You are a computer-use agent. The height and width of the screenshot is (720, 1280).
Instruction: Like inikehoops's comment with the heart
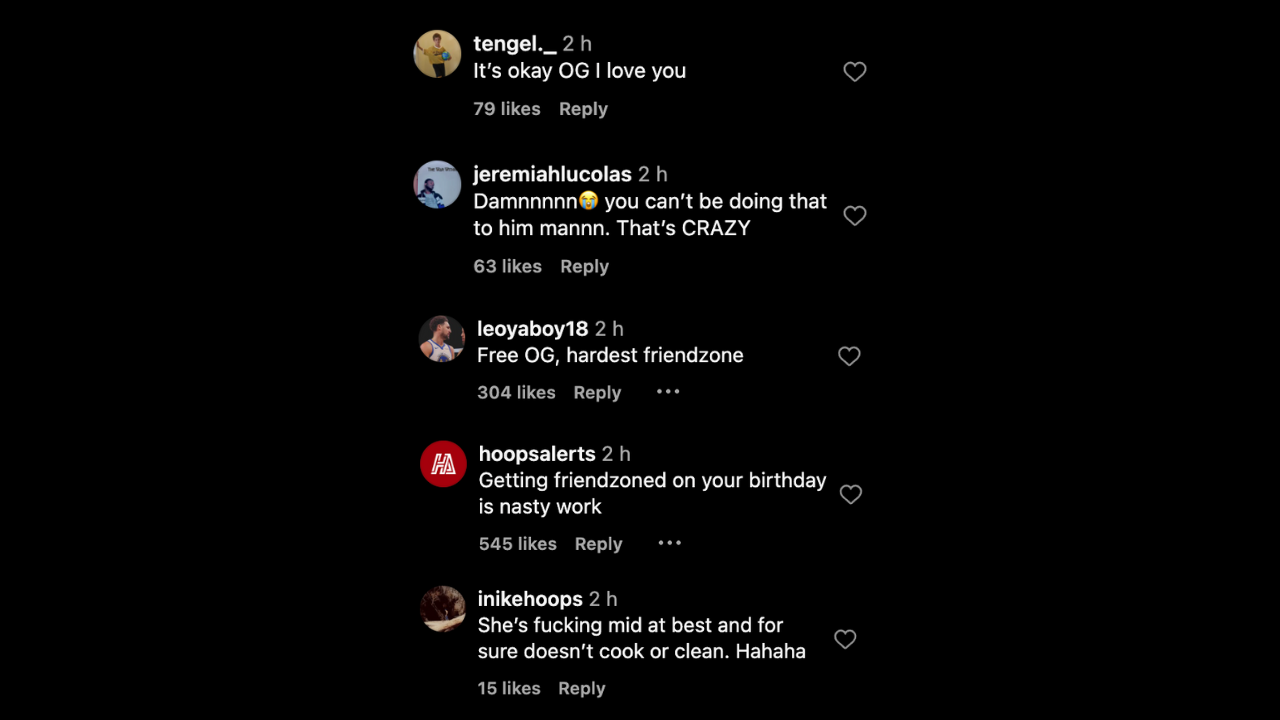[845, 639]
